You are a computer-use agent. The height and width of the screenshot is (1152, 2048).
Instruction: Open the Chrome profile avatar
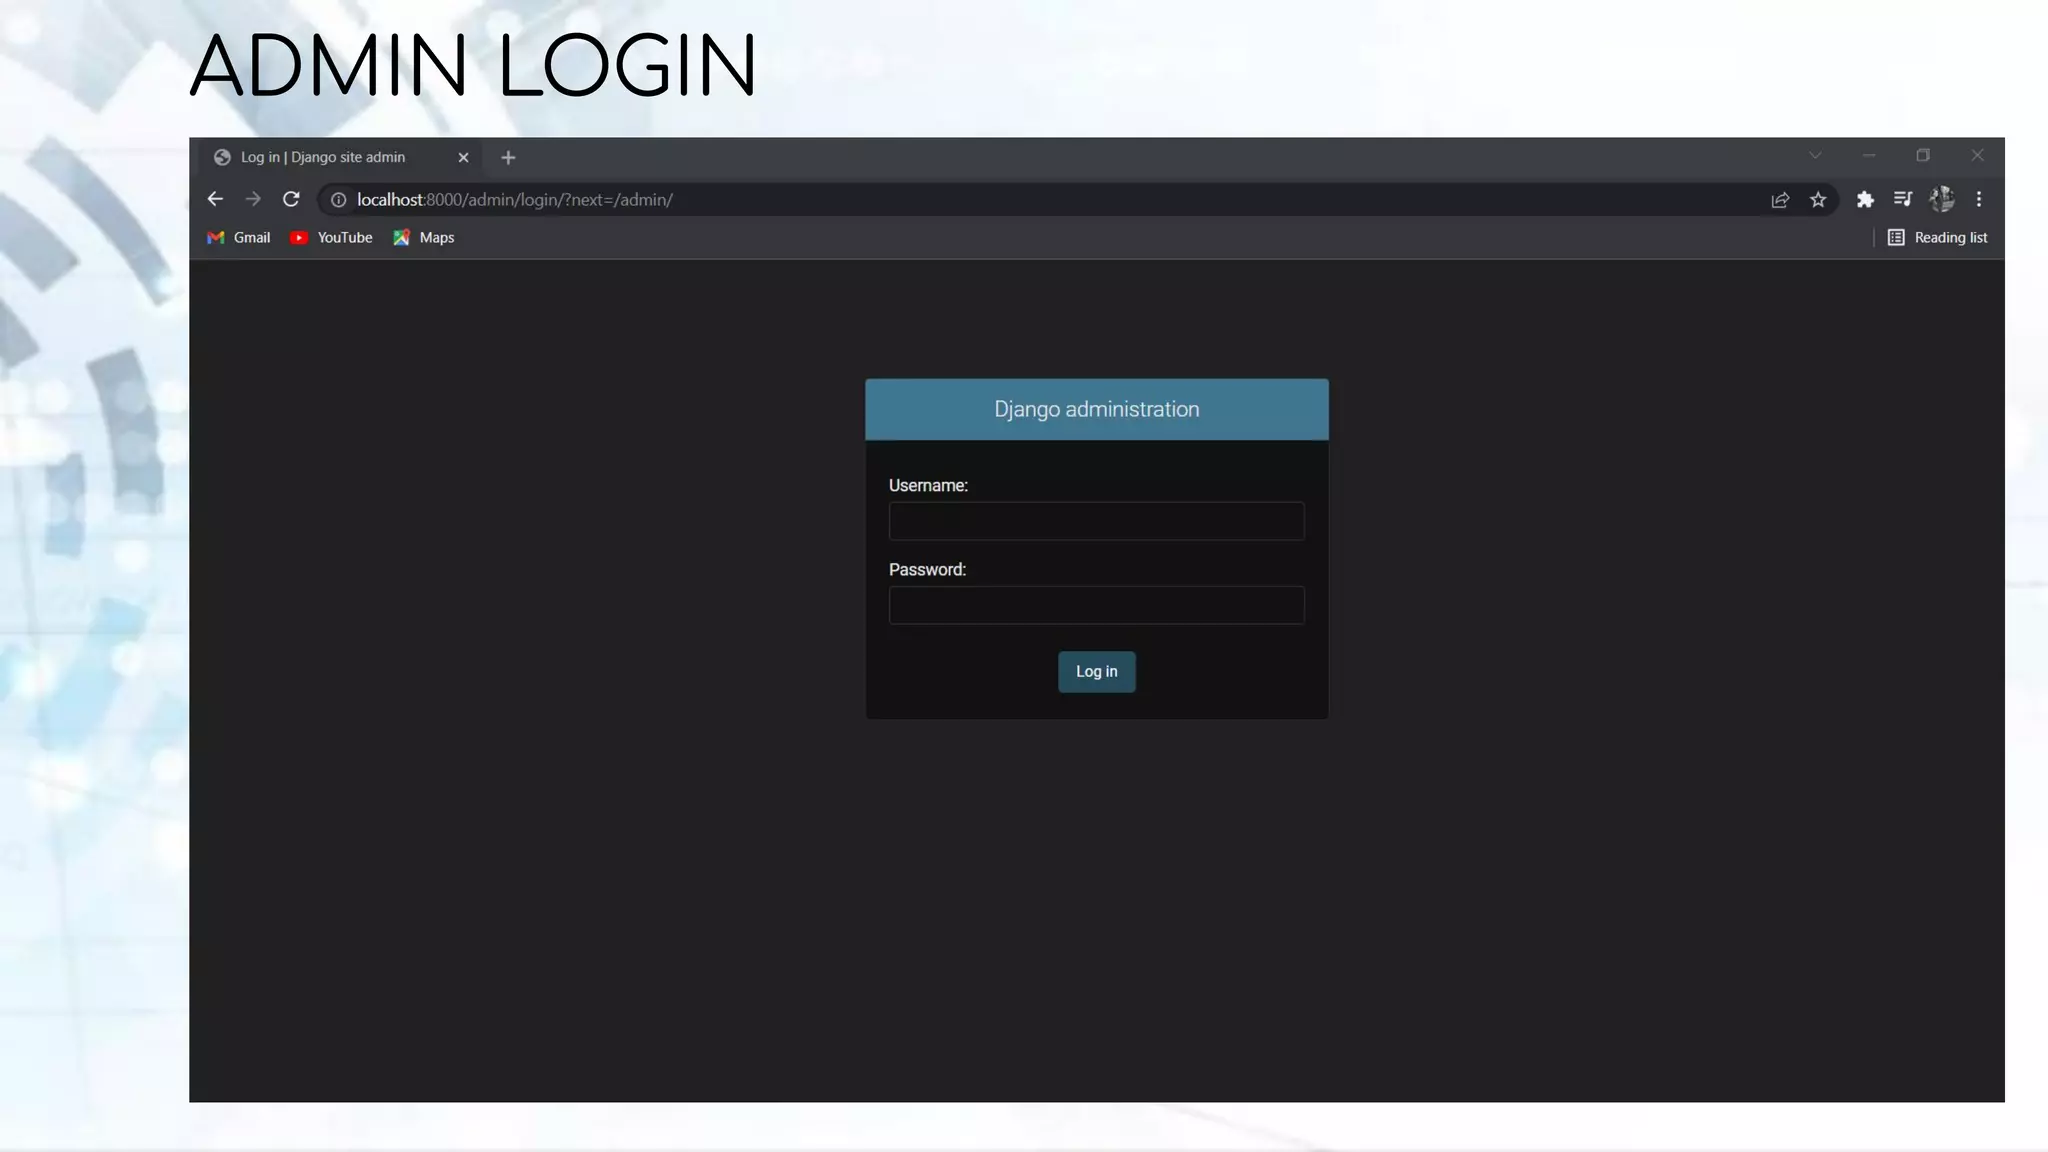[1942, 199]
